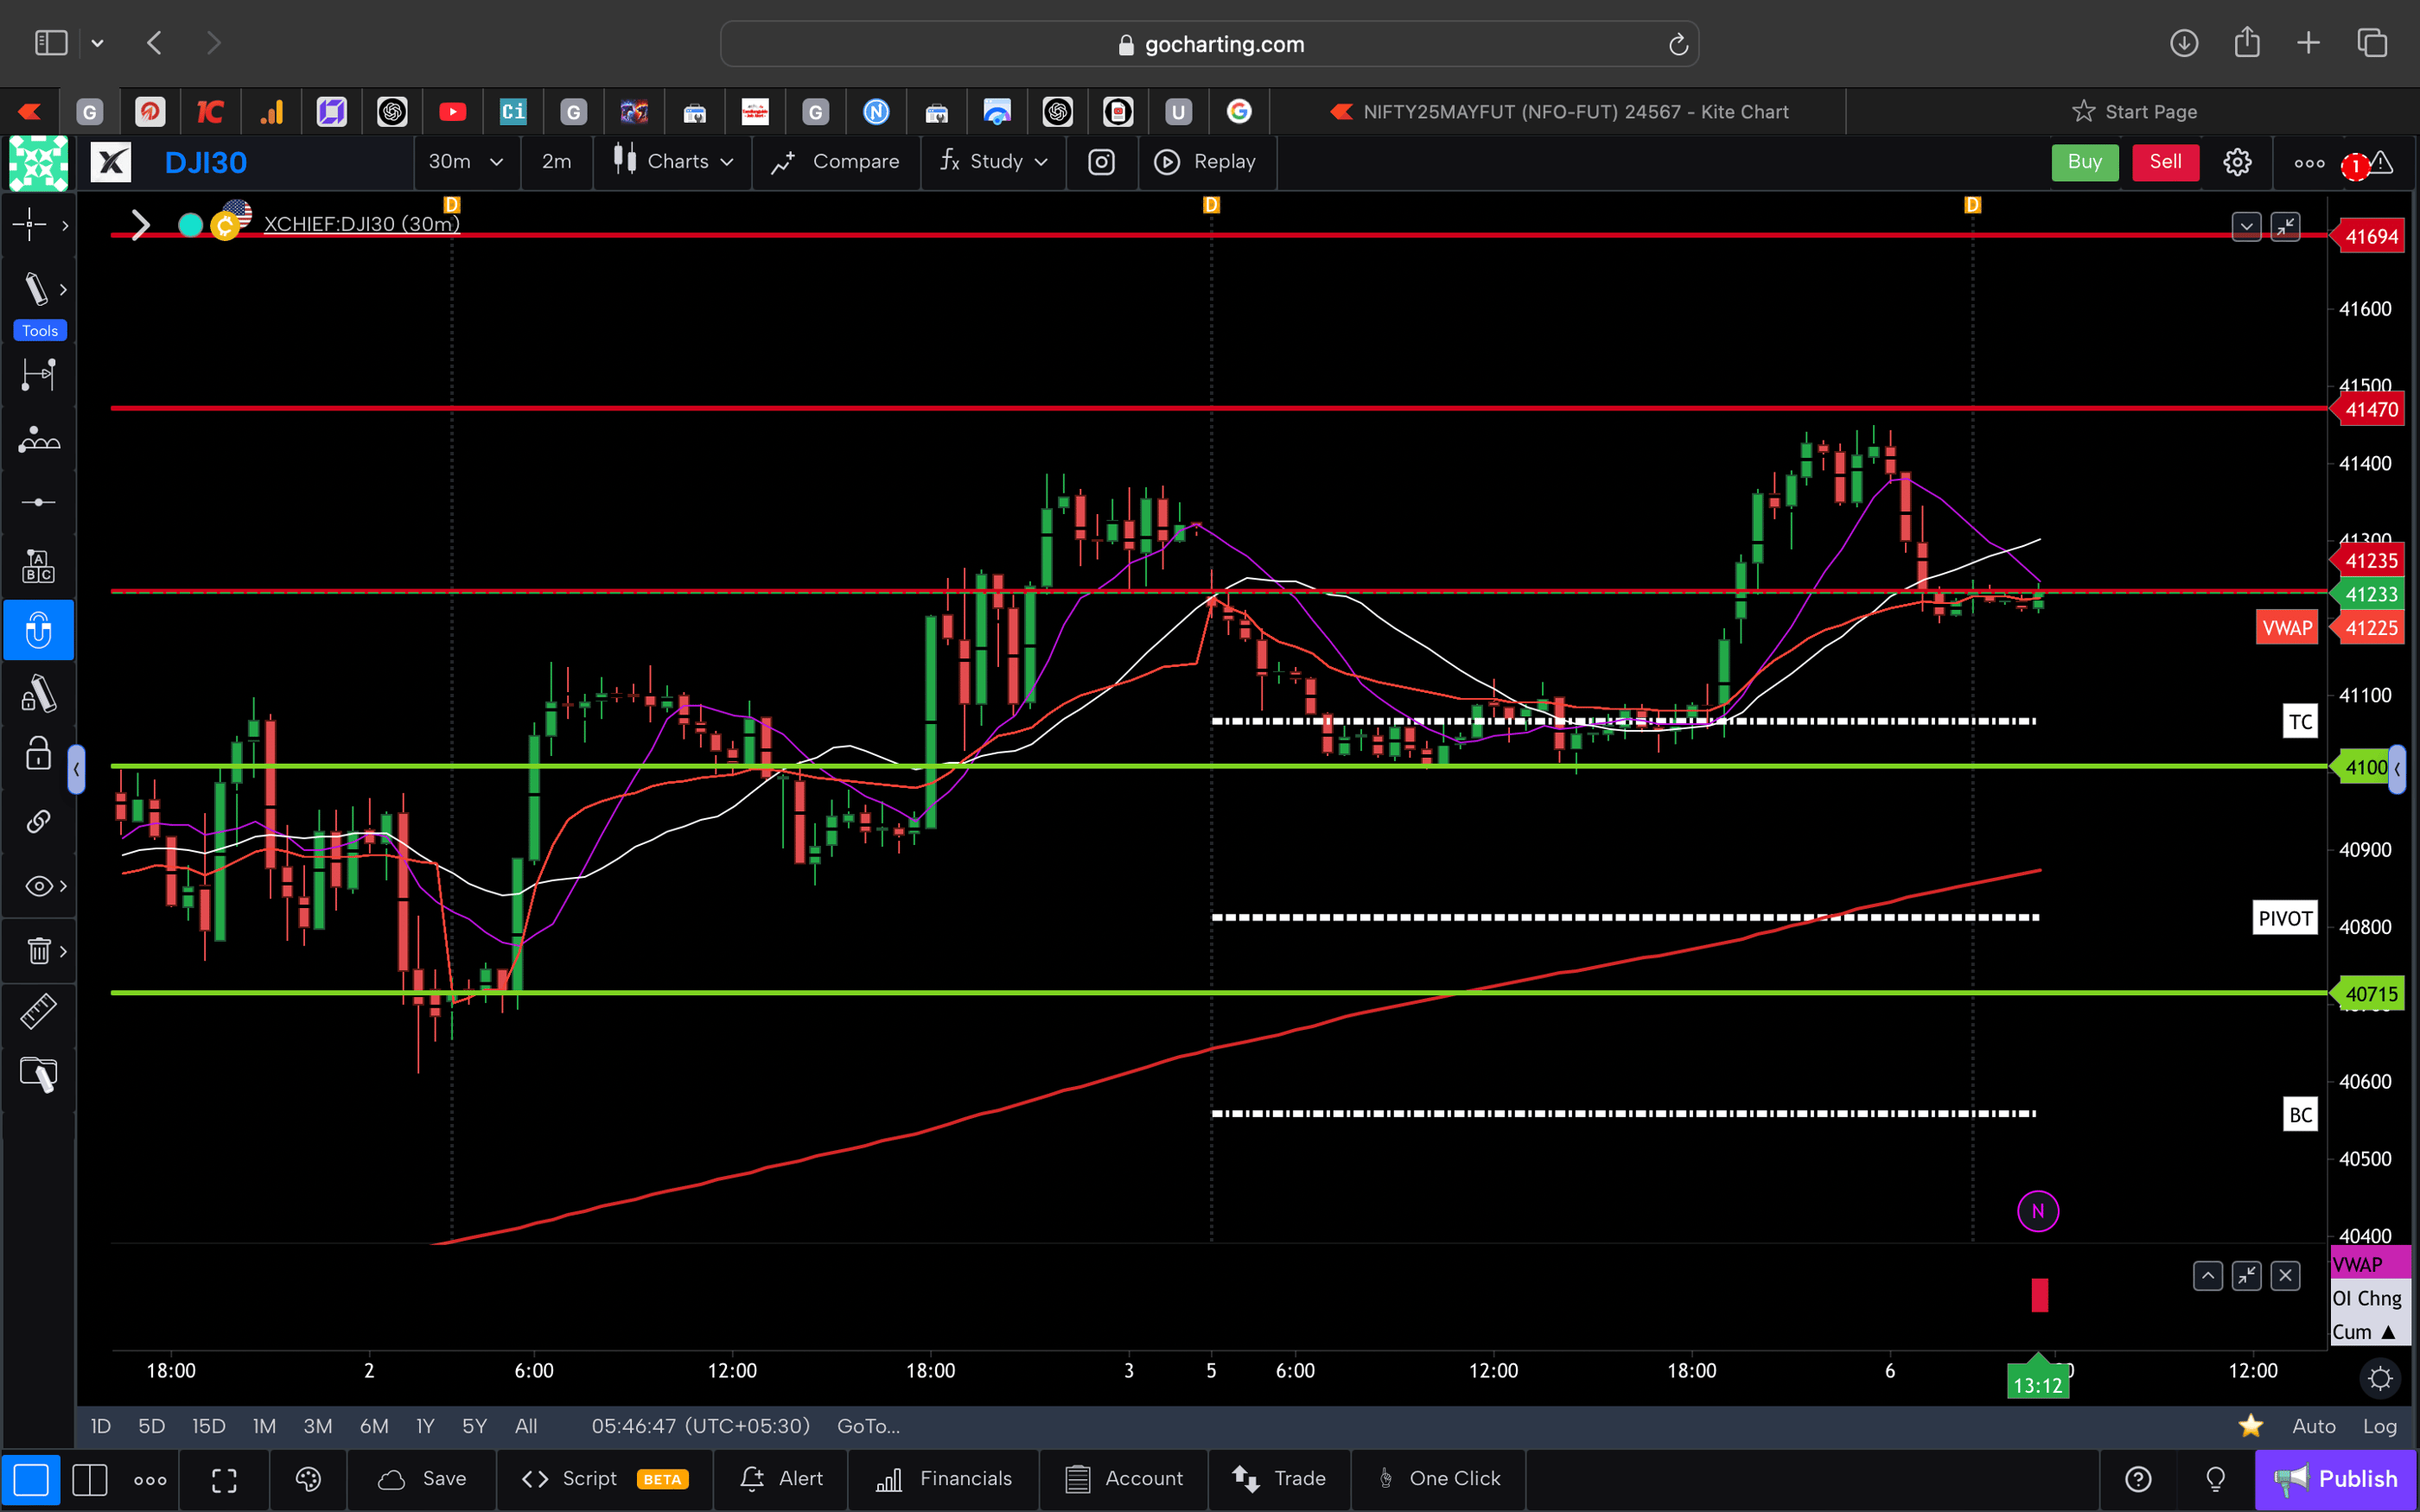
Task: Select the crosshair cursor tool
Action: 30,225
